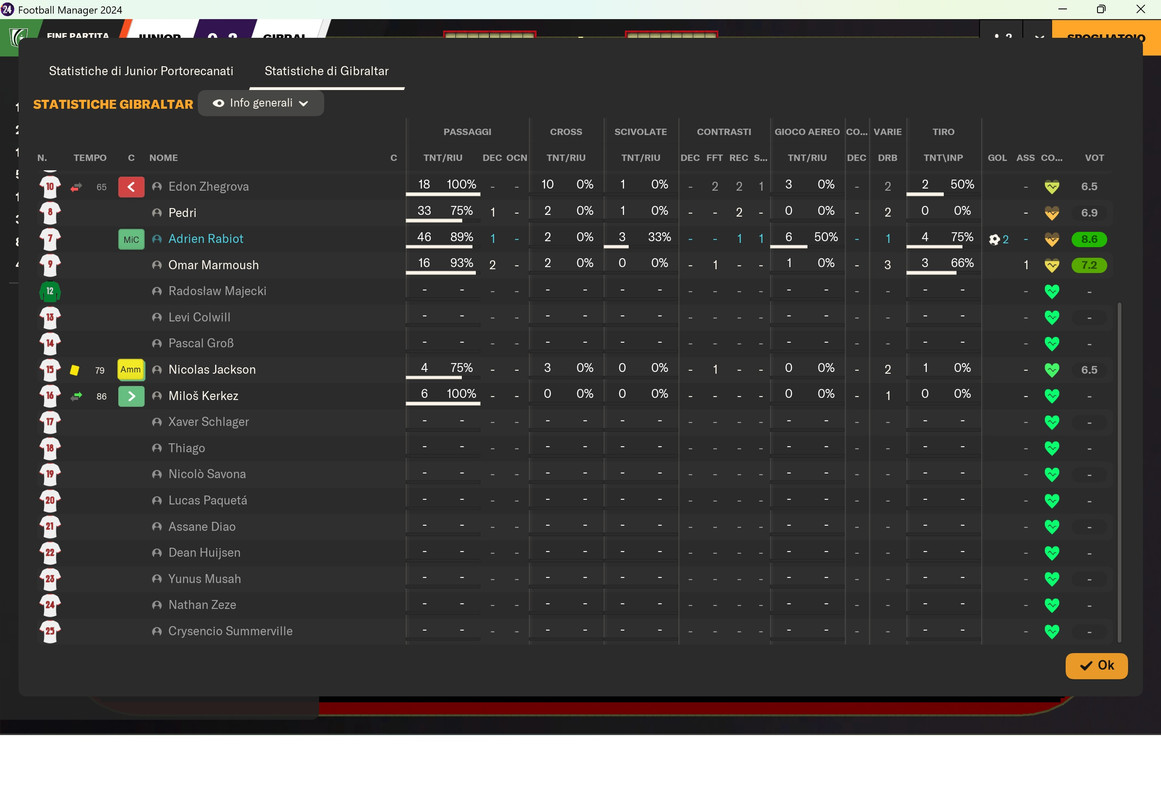Click Xaver Schlager's row name
The height and width of the screenshot is (800, 1161).
(x=208, y=421)
